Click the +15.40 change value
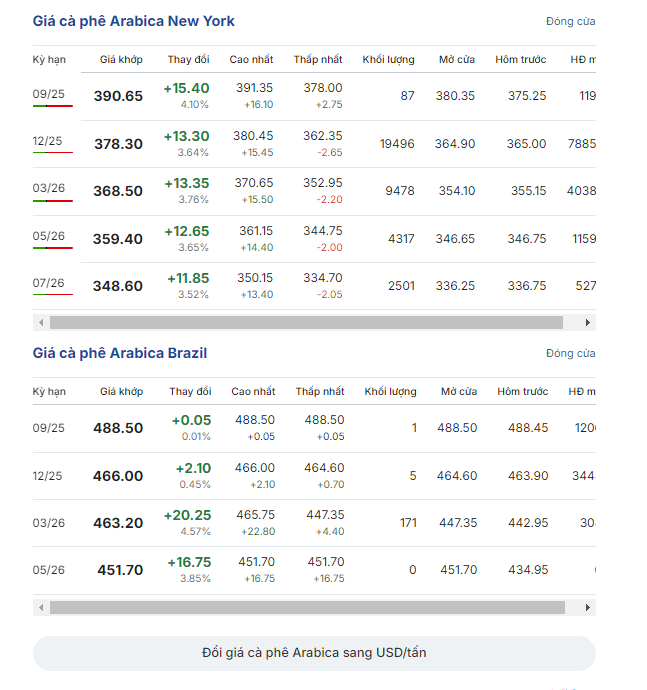 (x=187, y=88)
